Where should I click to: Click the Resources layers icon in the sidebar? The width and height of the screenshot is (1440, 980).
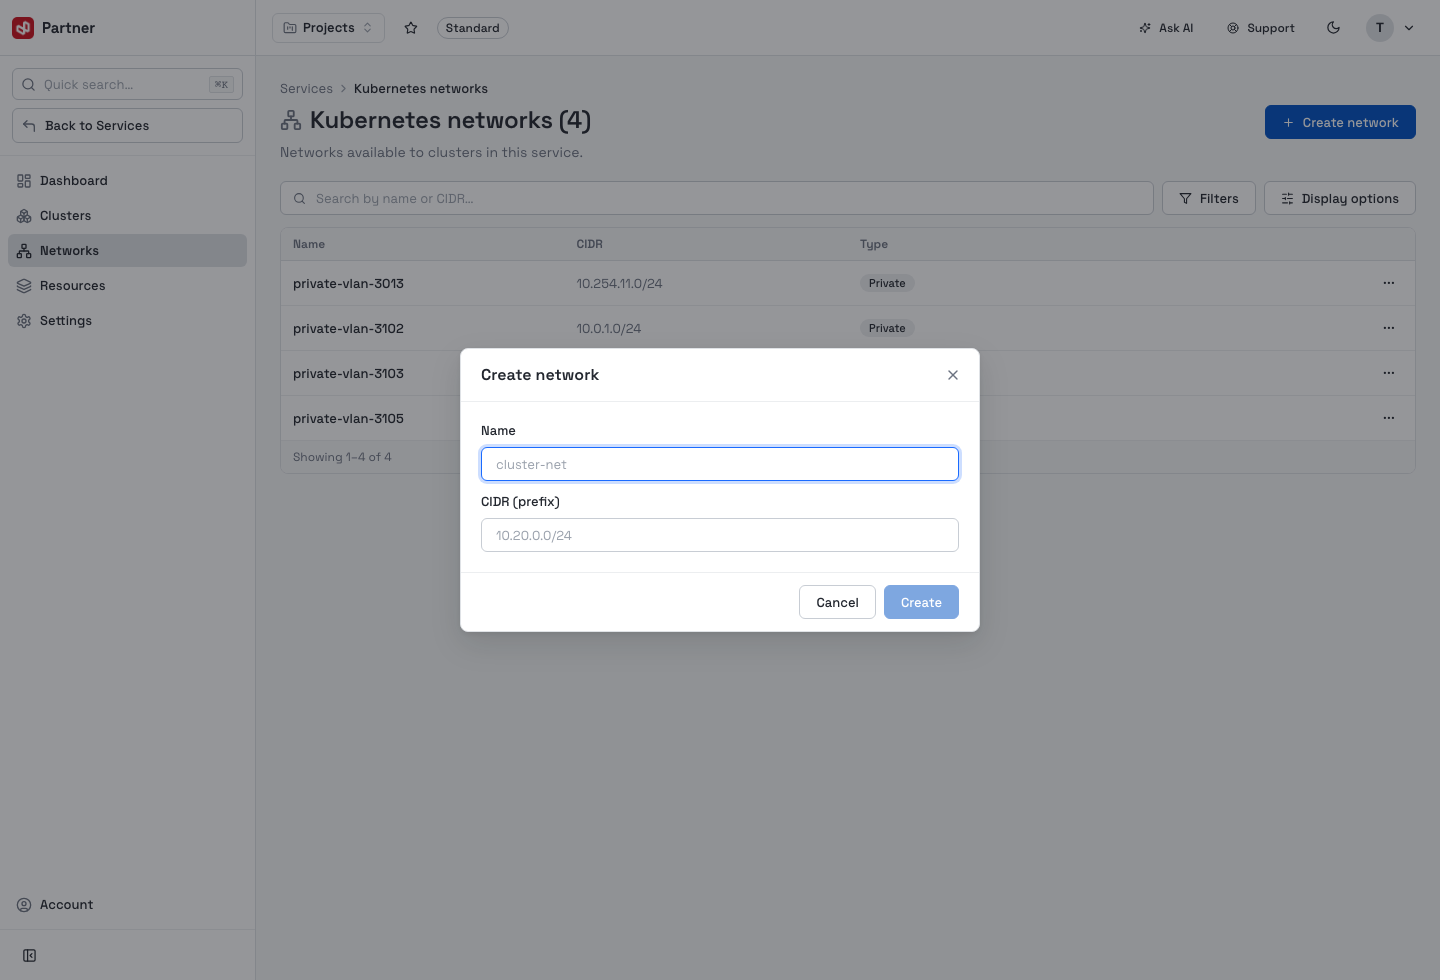24,286
